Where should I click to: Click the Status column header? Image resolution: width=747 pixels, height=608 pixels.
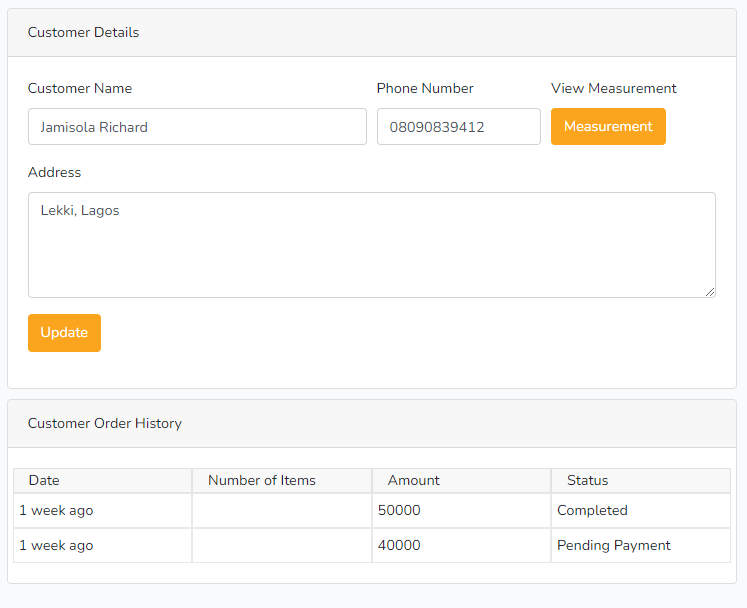point(588,480)
